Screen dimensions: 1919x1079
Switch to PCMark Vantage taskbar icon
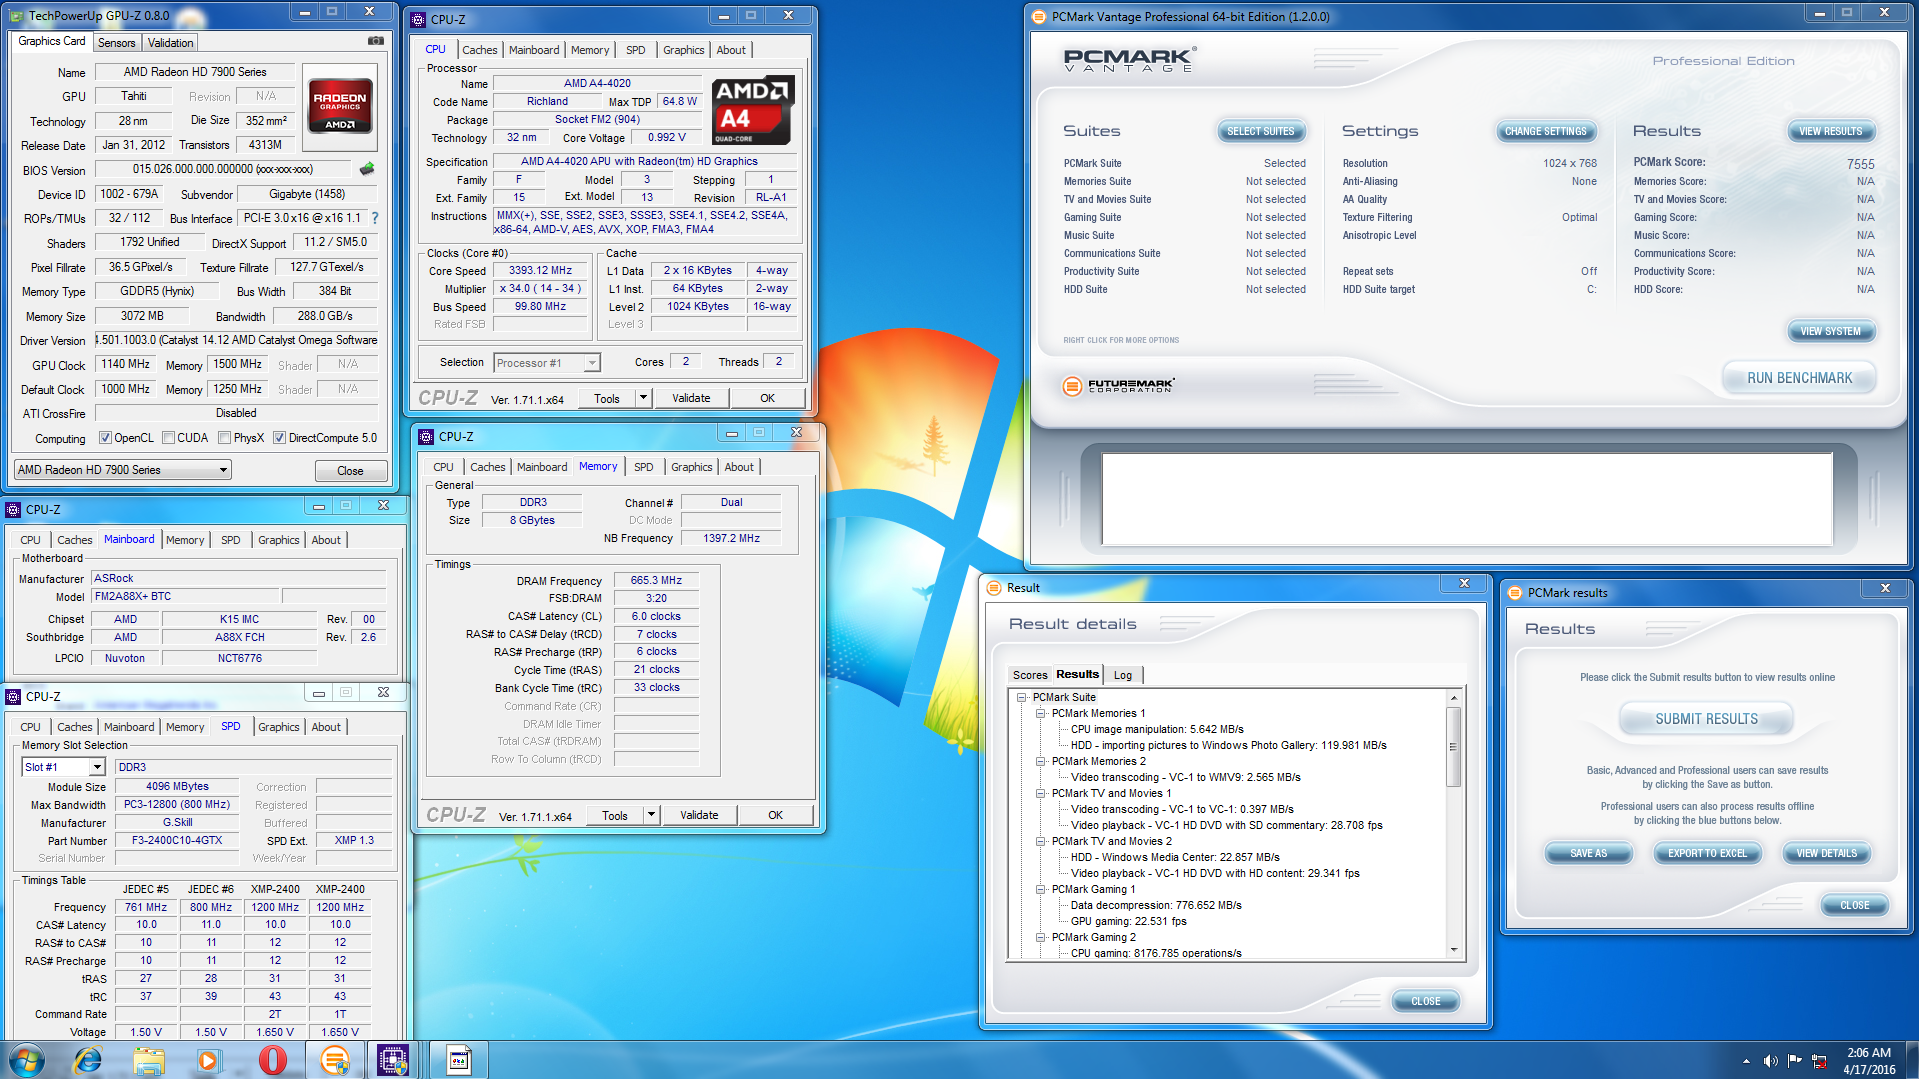[334, 1060]
